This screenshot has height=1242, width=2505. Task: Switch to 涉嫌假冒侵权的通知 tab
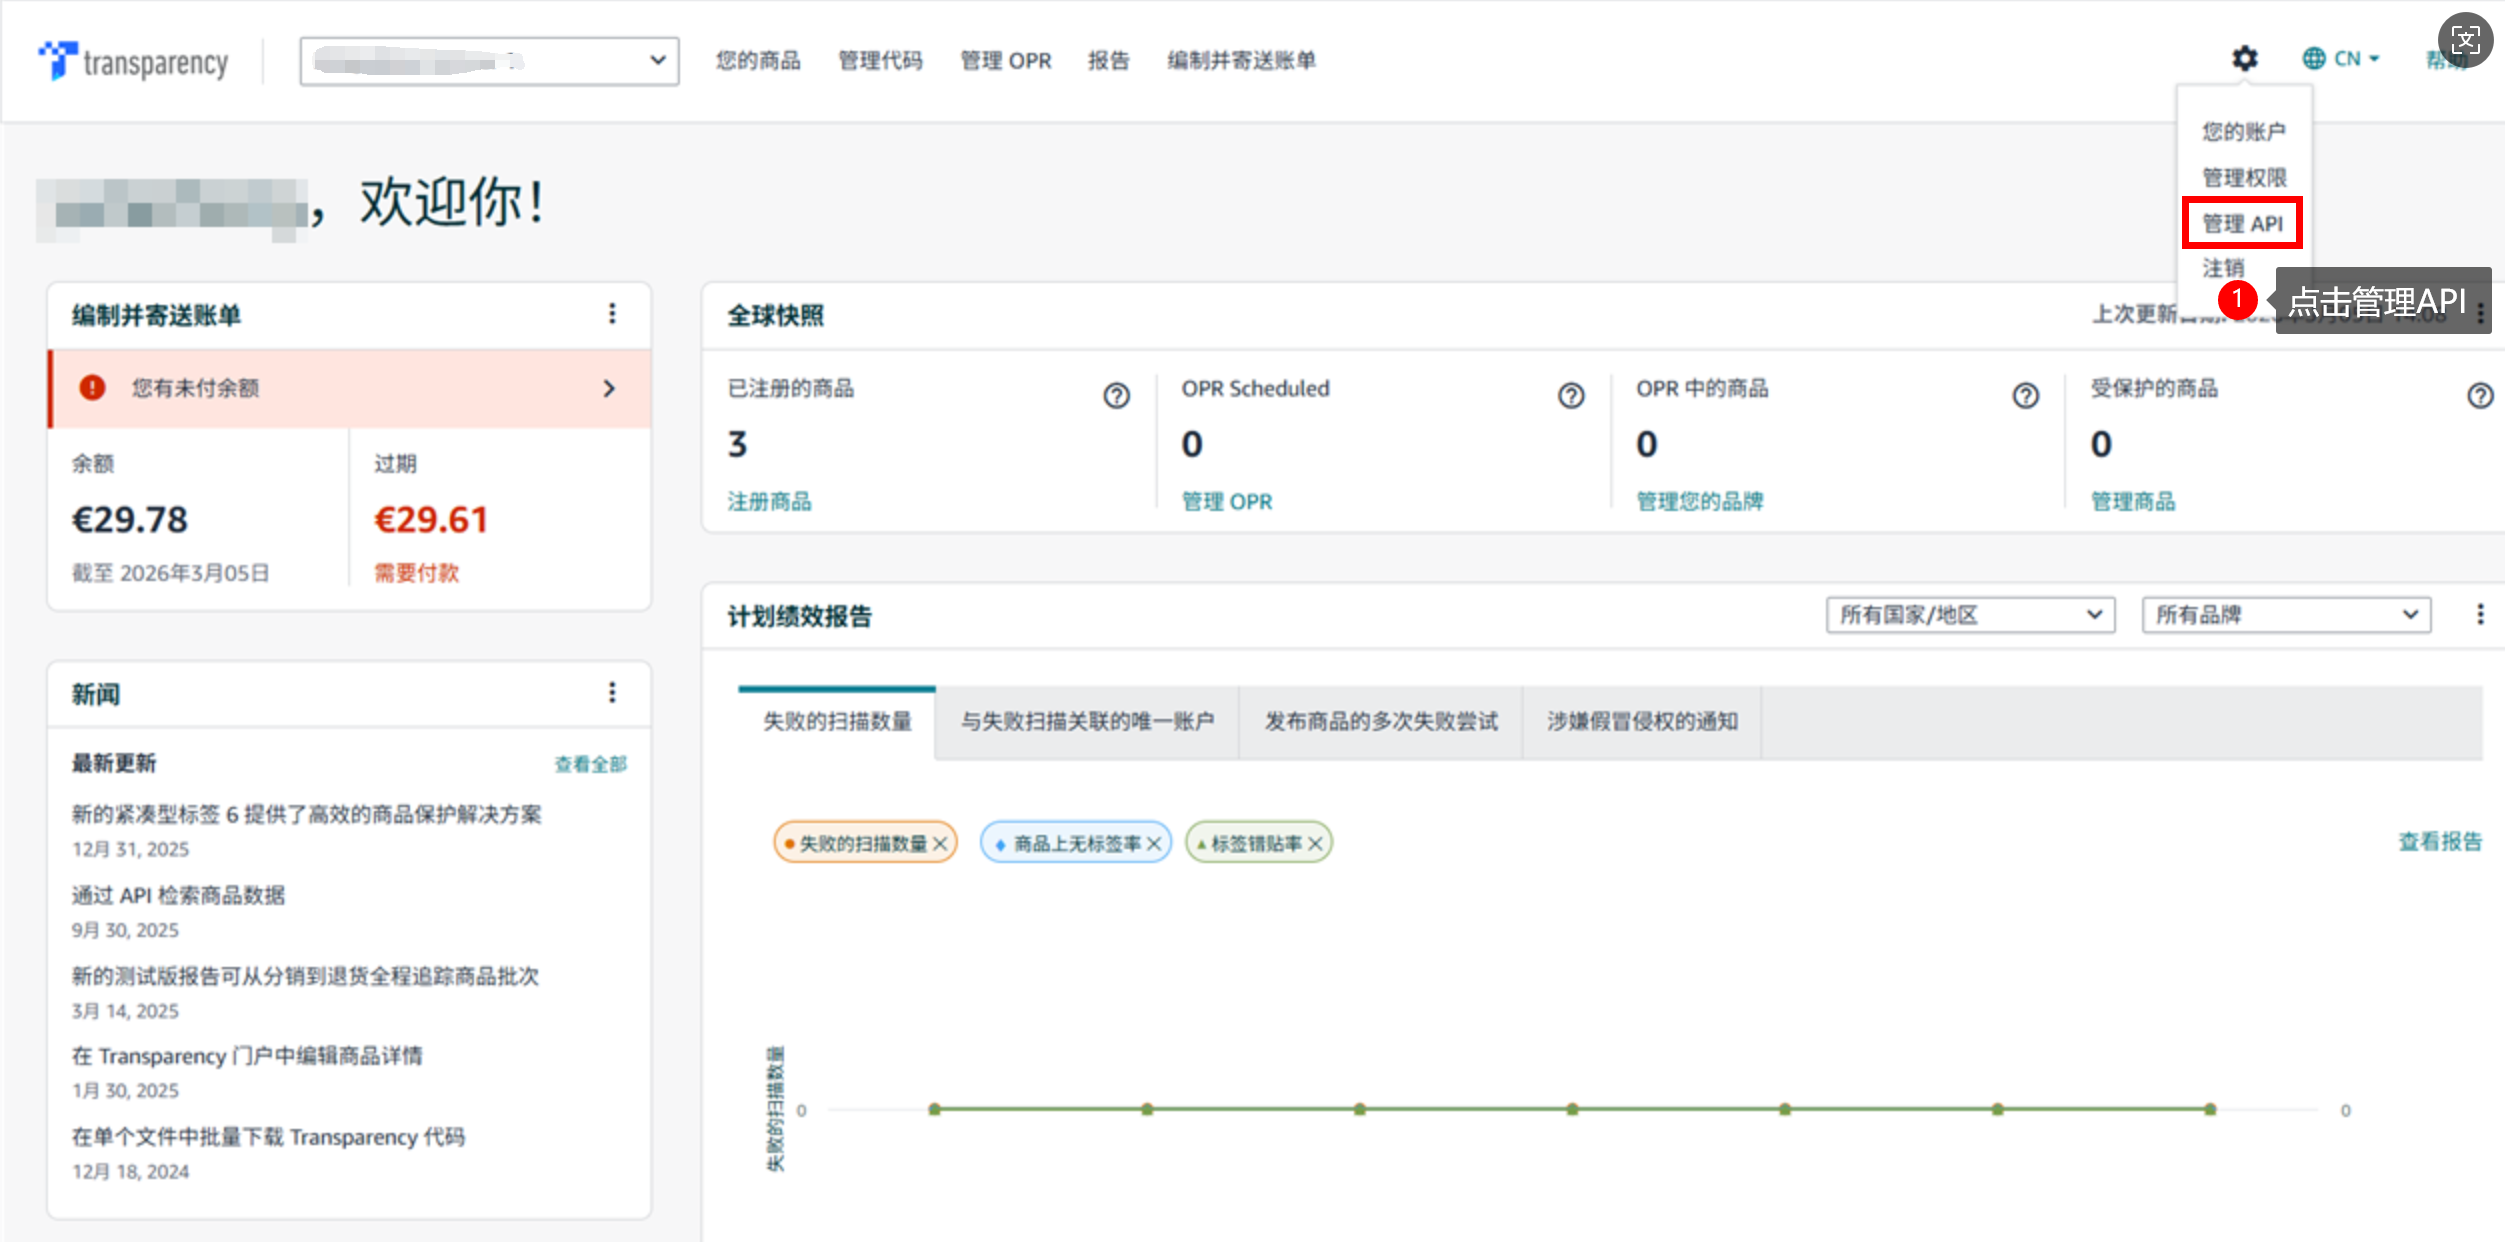1641,721
